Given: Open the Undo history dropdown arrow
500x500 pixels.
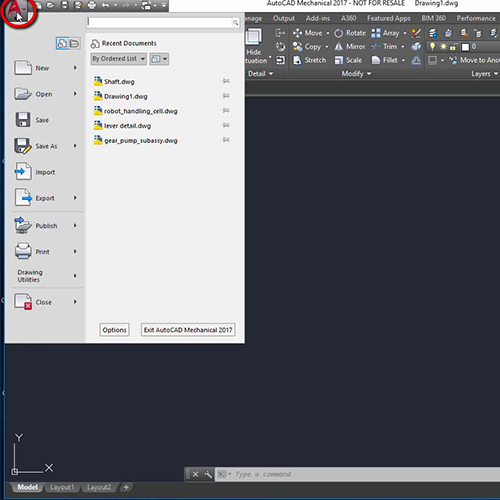Looking at the screenshot, I should click(115, 5).
